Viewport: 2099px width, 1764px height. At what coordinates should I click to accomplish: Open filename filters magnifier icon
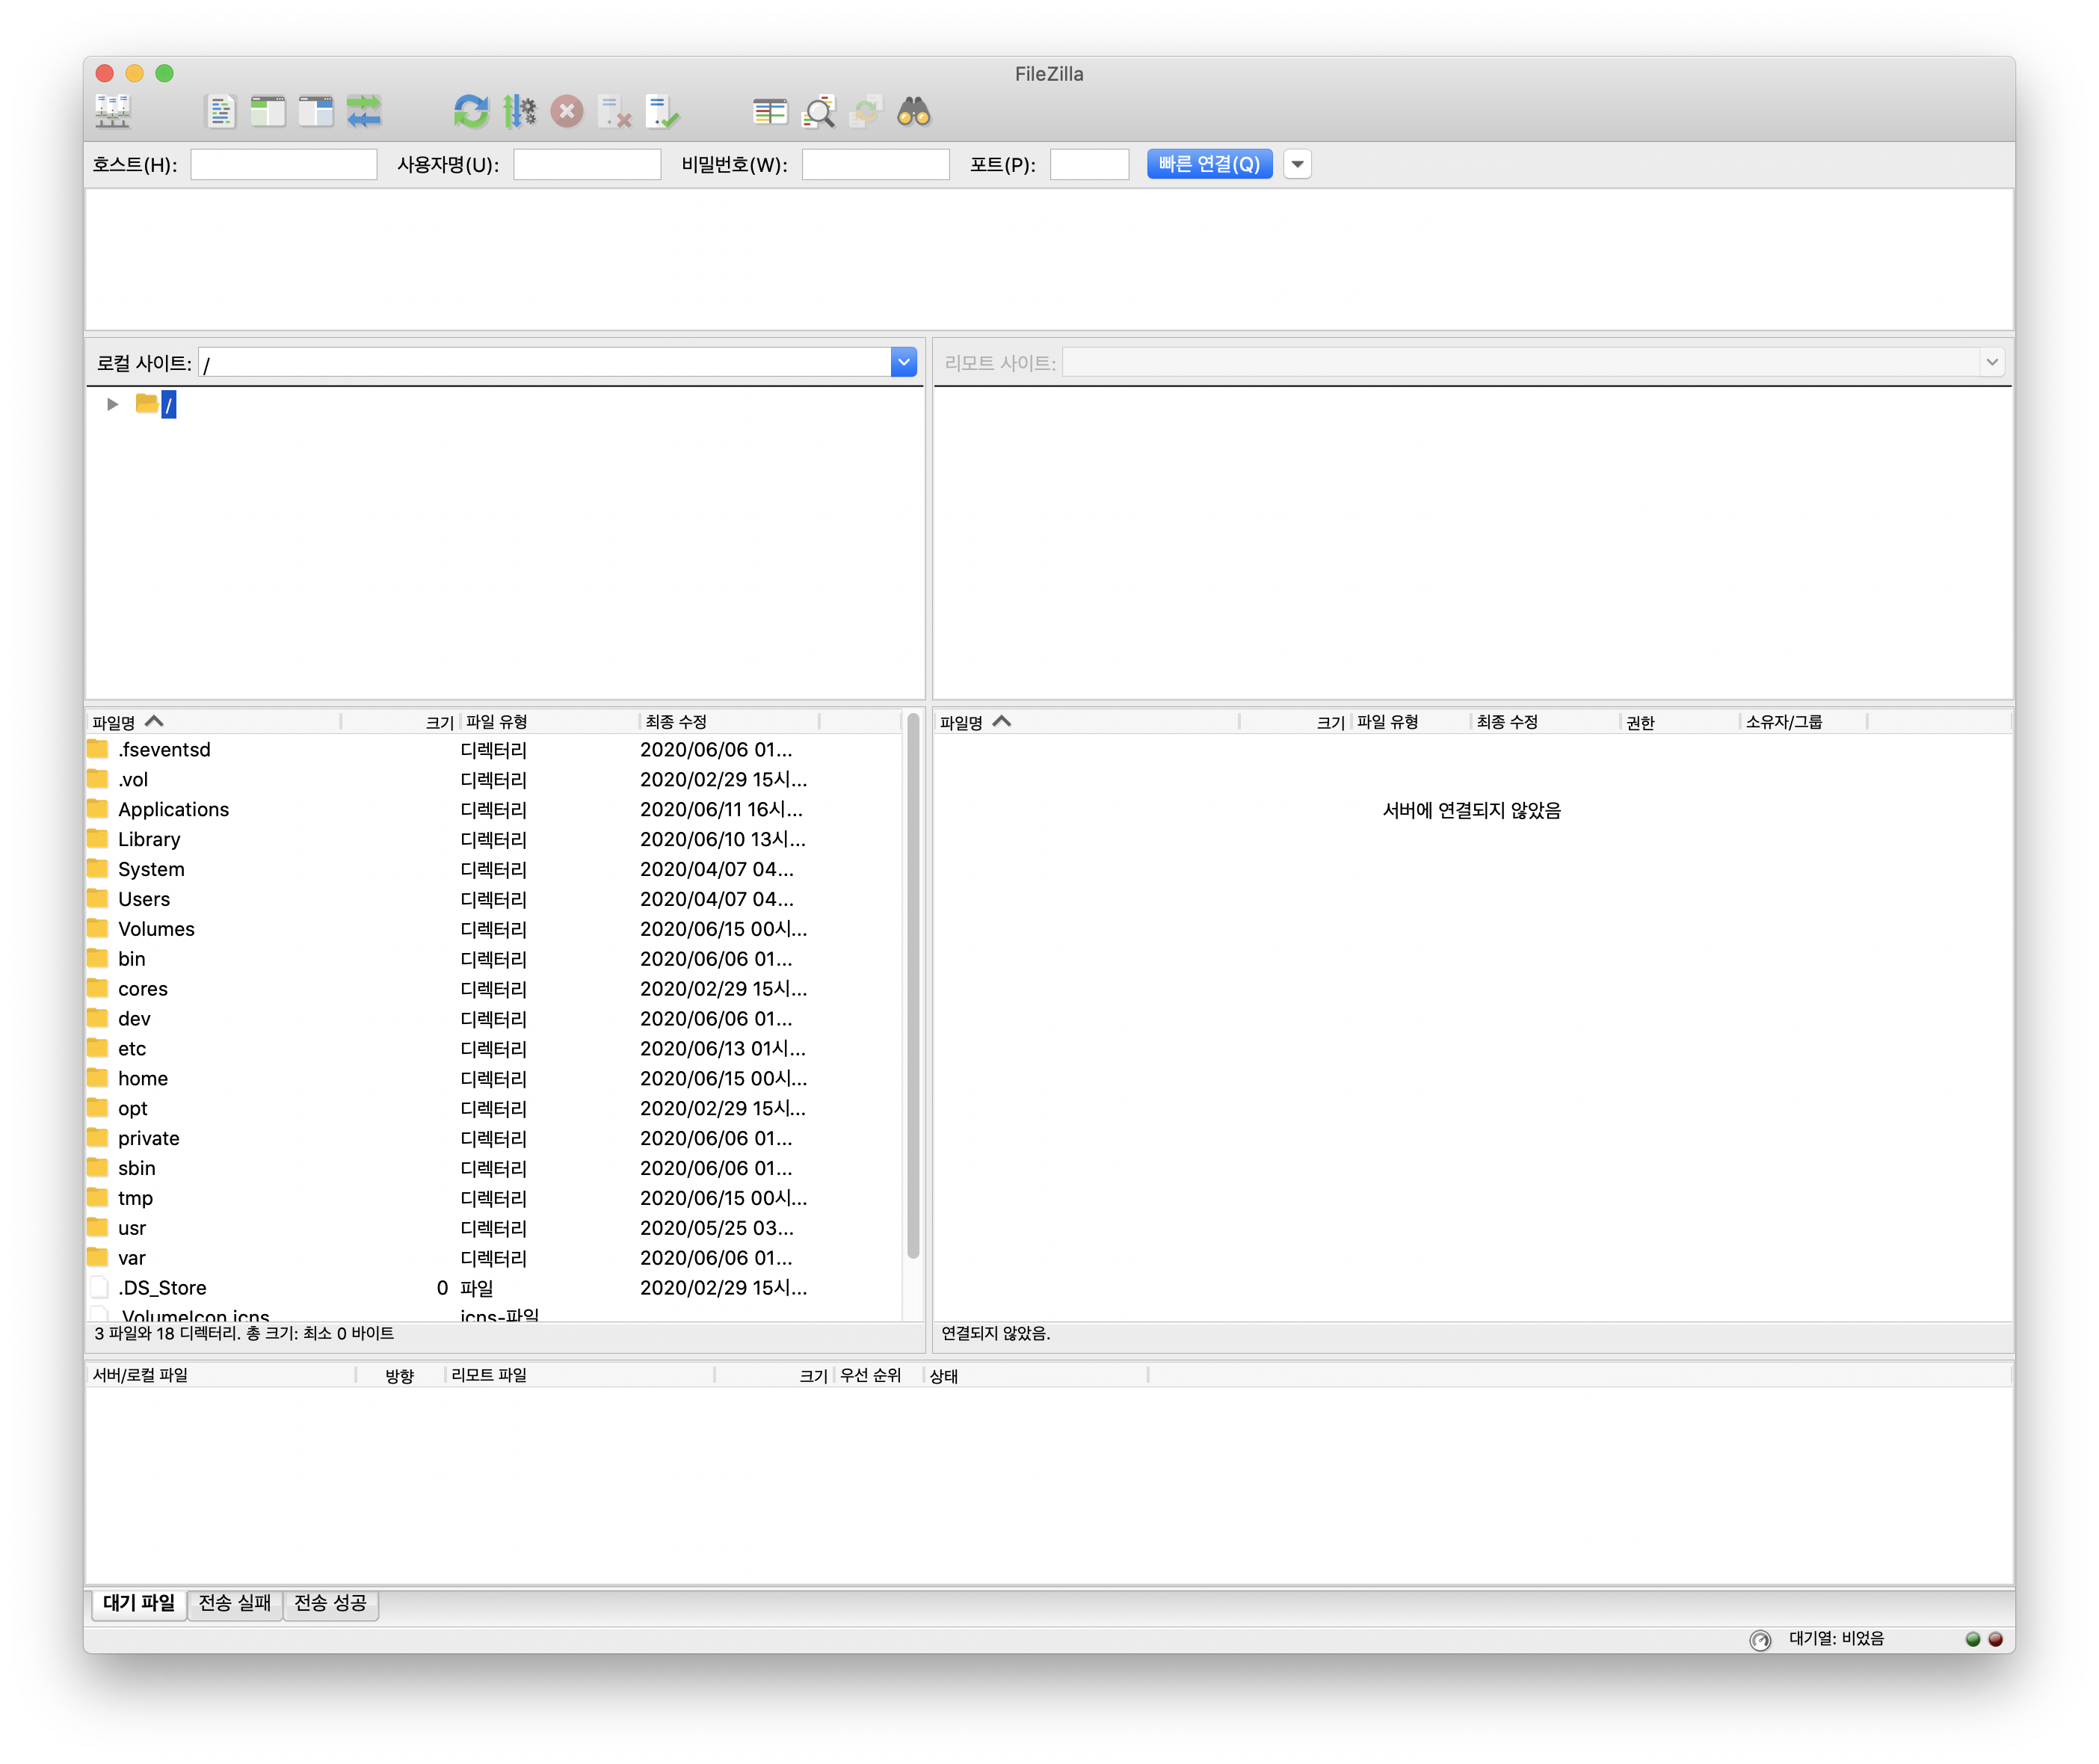click(819, 111)
